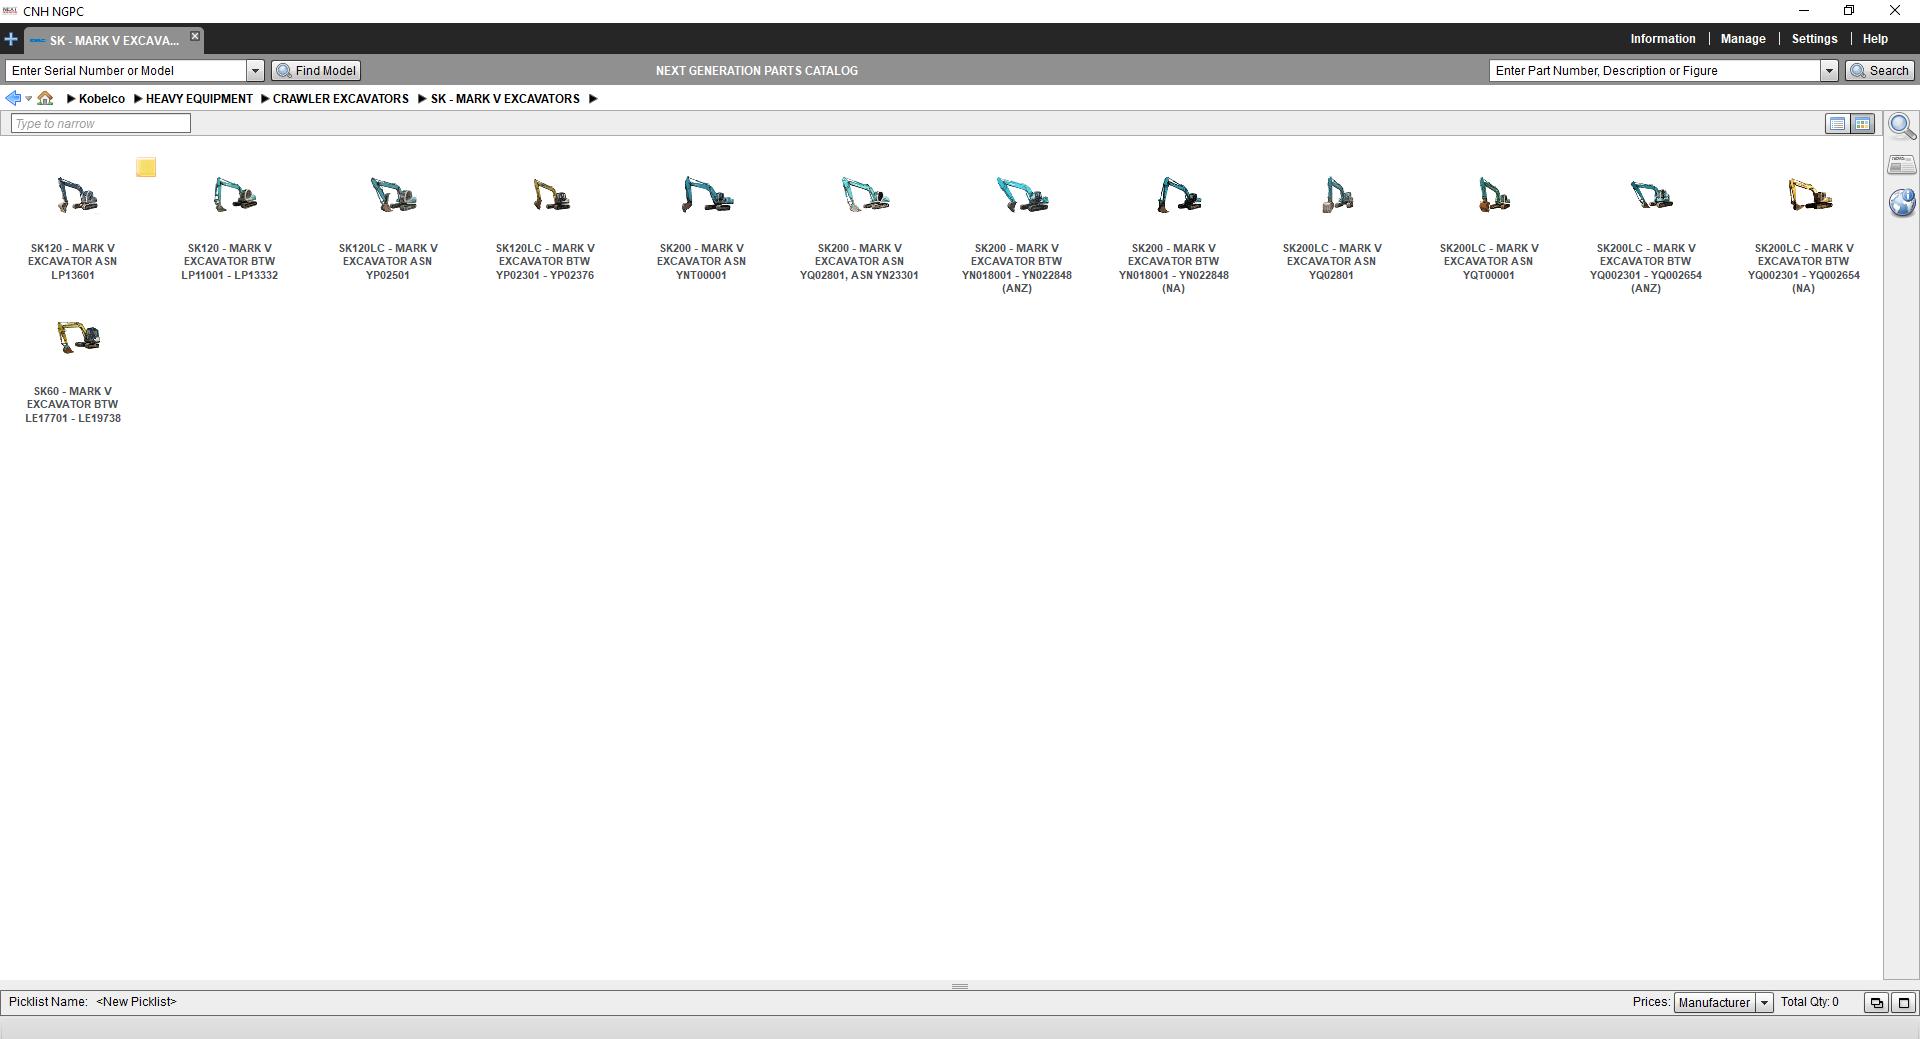Minimize the CNH NGPC window
This screenshot has width=1920, height=1039.
(x=1804, y=11)
